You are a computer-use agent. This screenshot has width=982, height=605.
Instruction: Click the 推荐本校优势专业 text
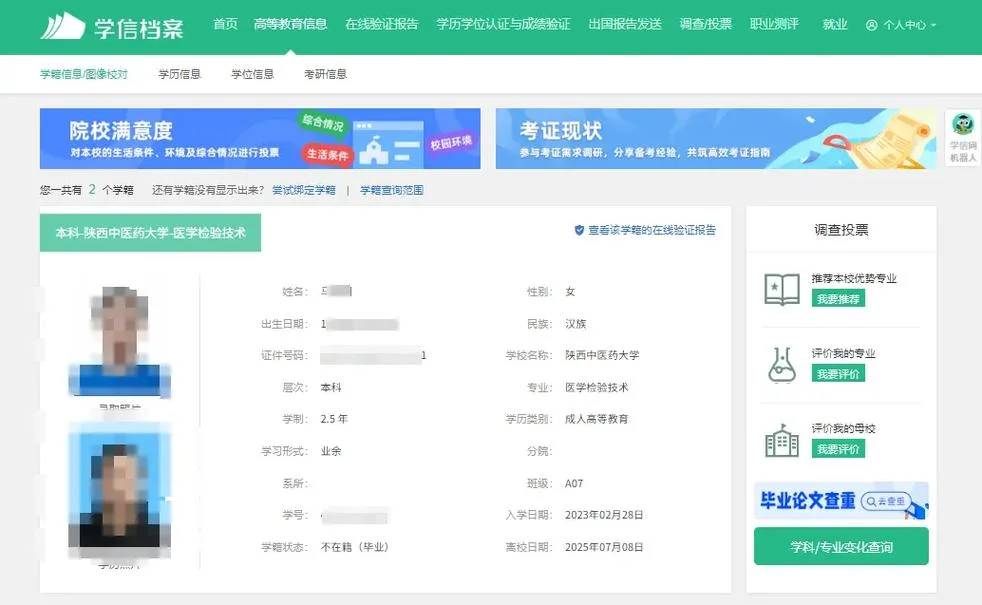click(854, 278)
